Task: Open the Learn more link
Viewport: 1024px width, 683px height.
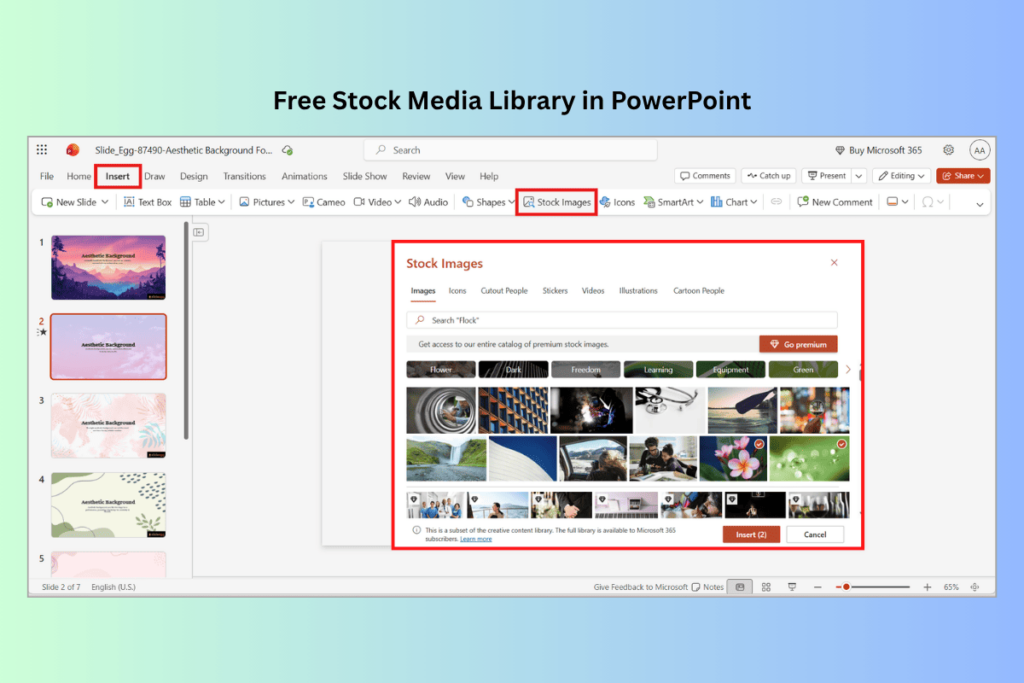Action: click(x=475, y=539)
